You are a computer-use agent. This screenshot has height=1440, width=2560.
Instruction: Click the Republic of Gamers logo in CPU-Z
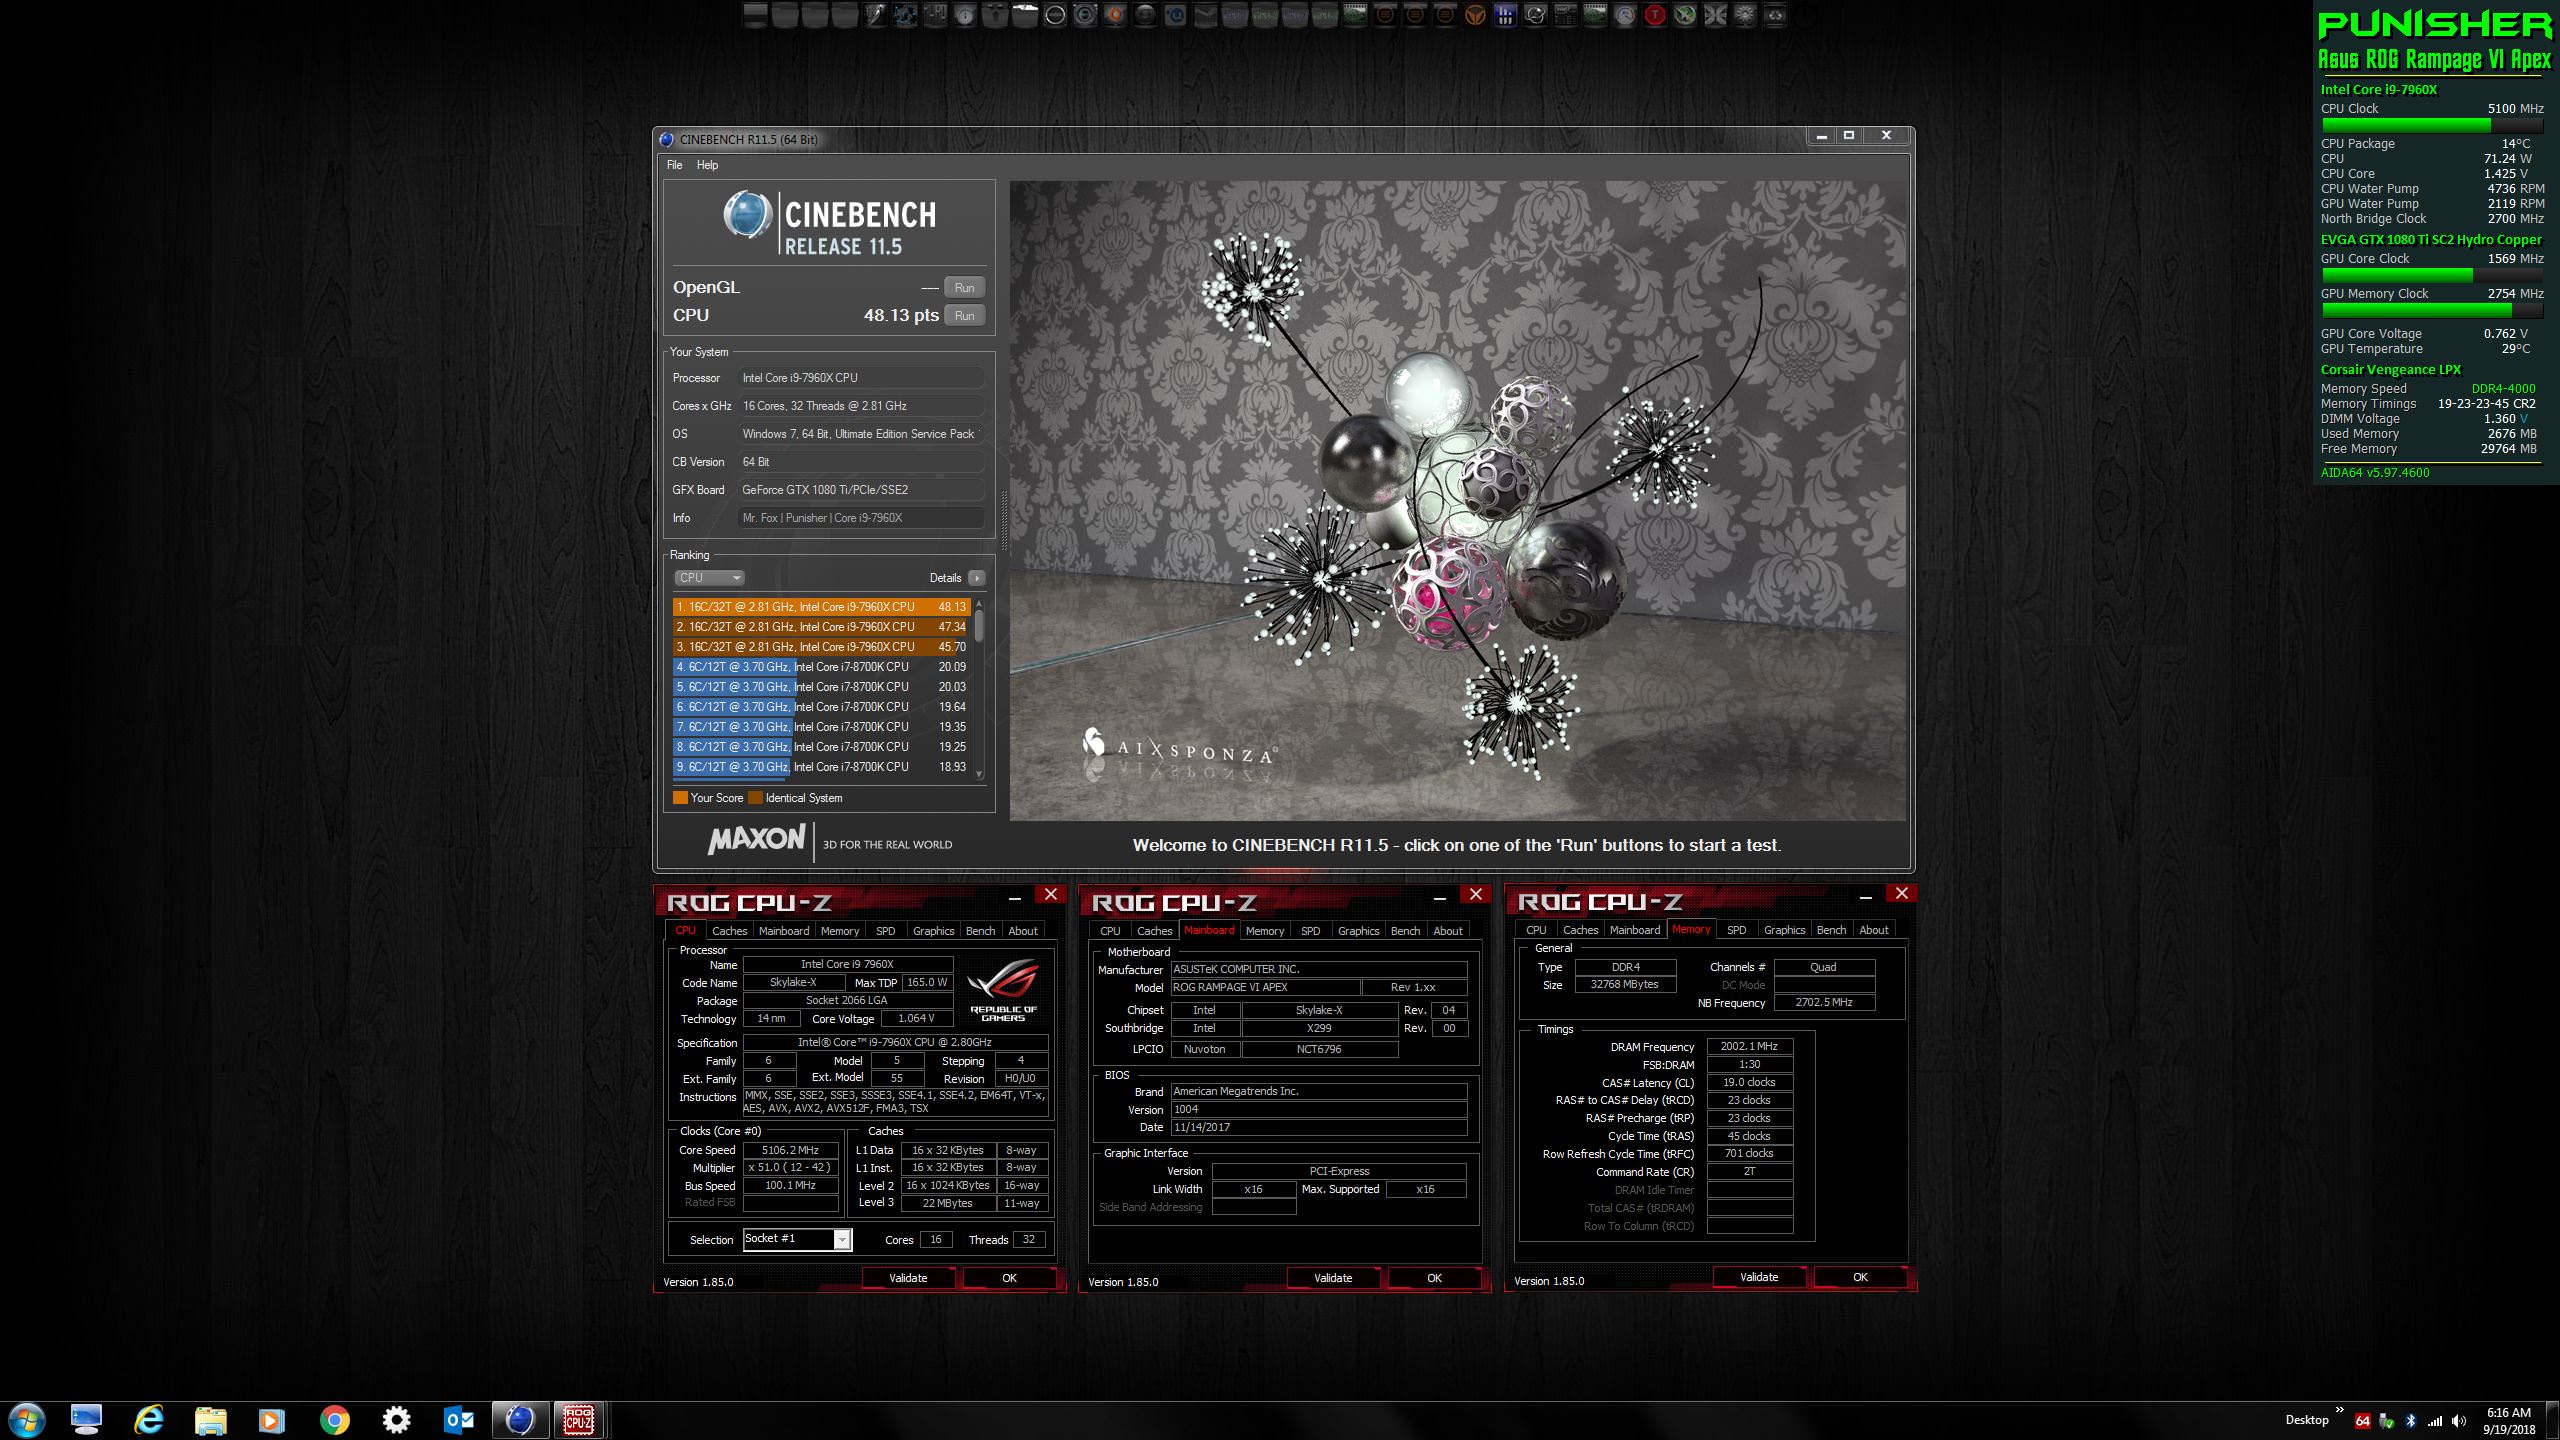[1003, 989]
